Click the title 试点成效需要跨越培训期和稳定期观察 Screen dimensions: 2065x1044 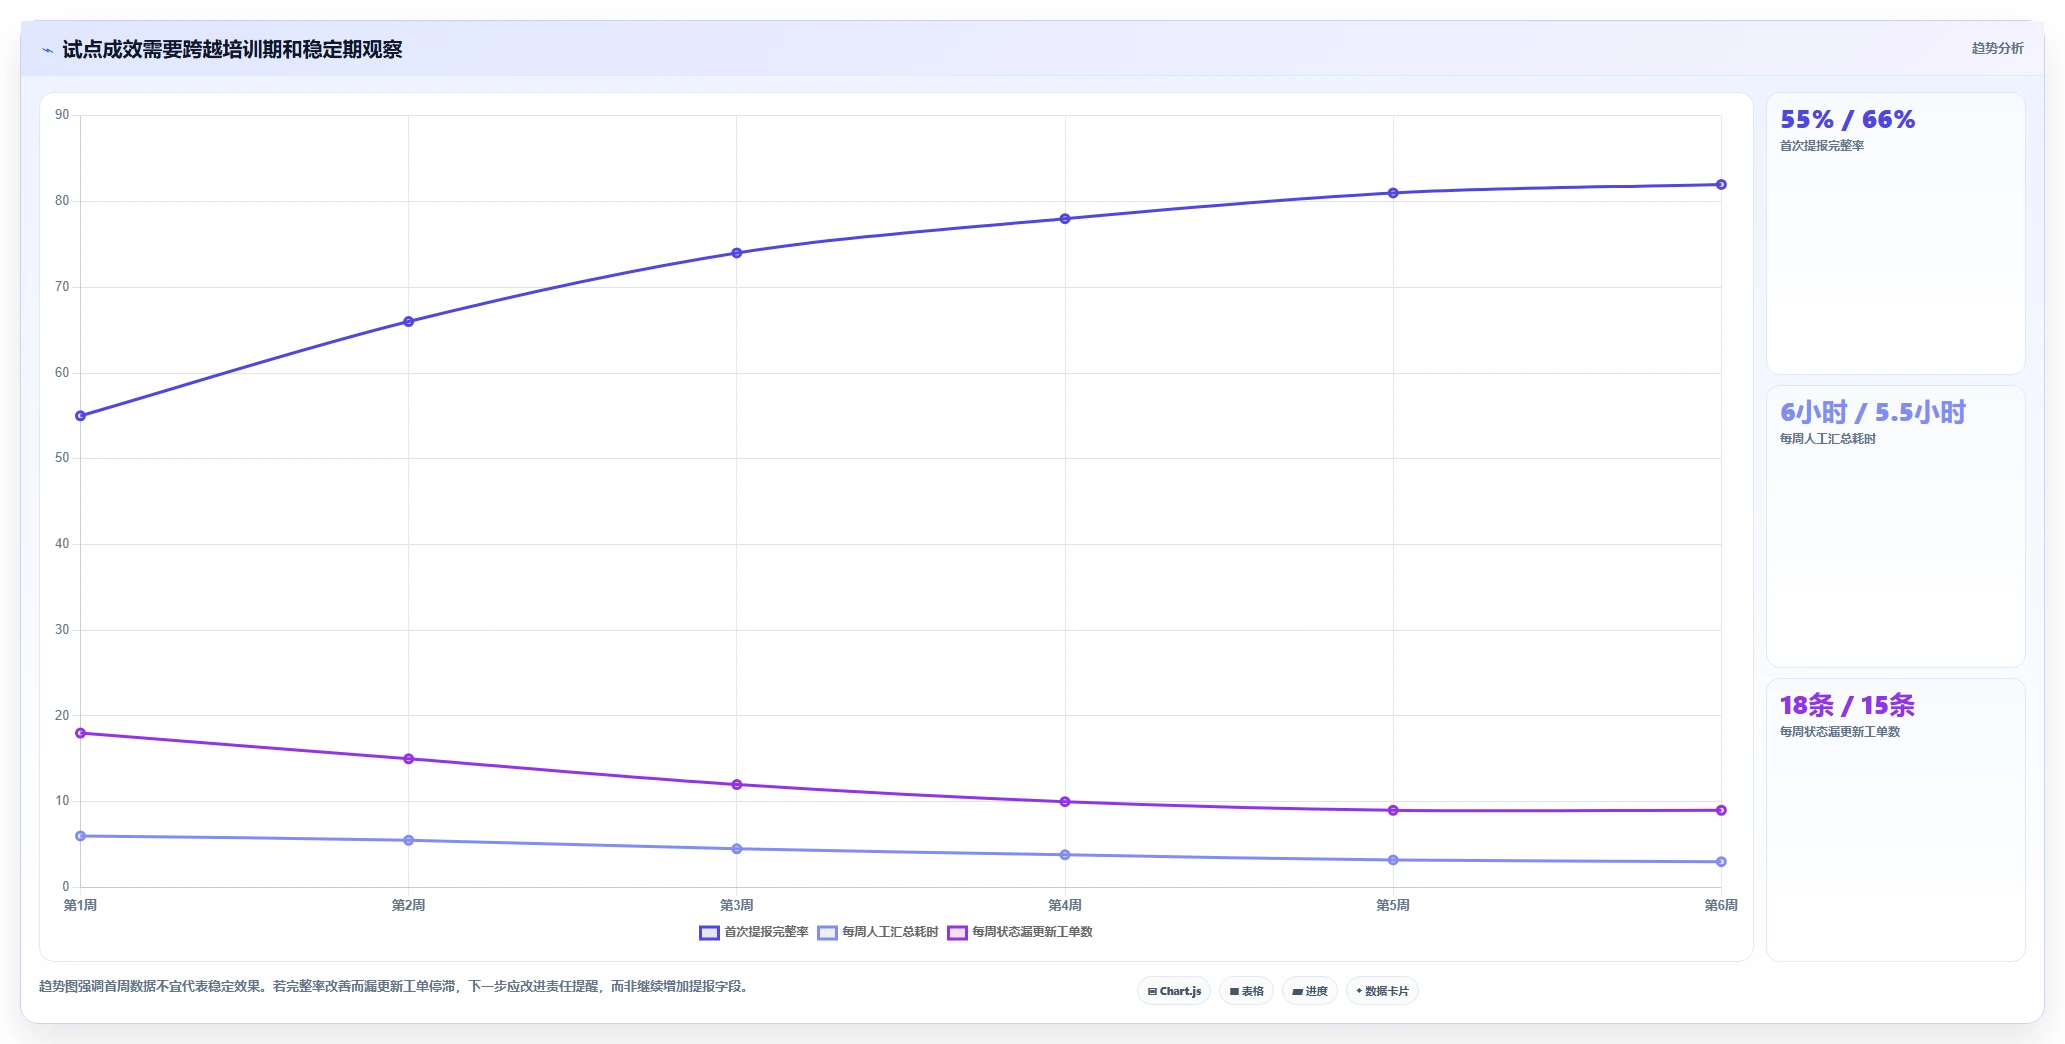coord(232,50)
